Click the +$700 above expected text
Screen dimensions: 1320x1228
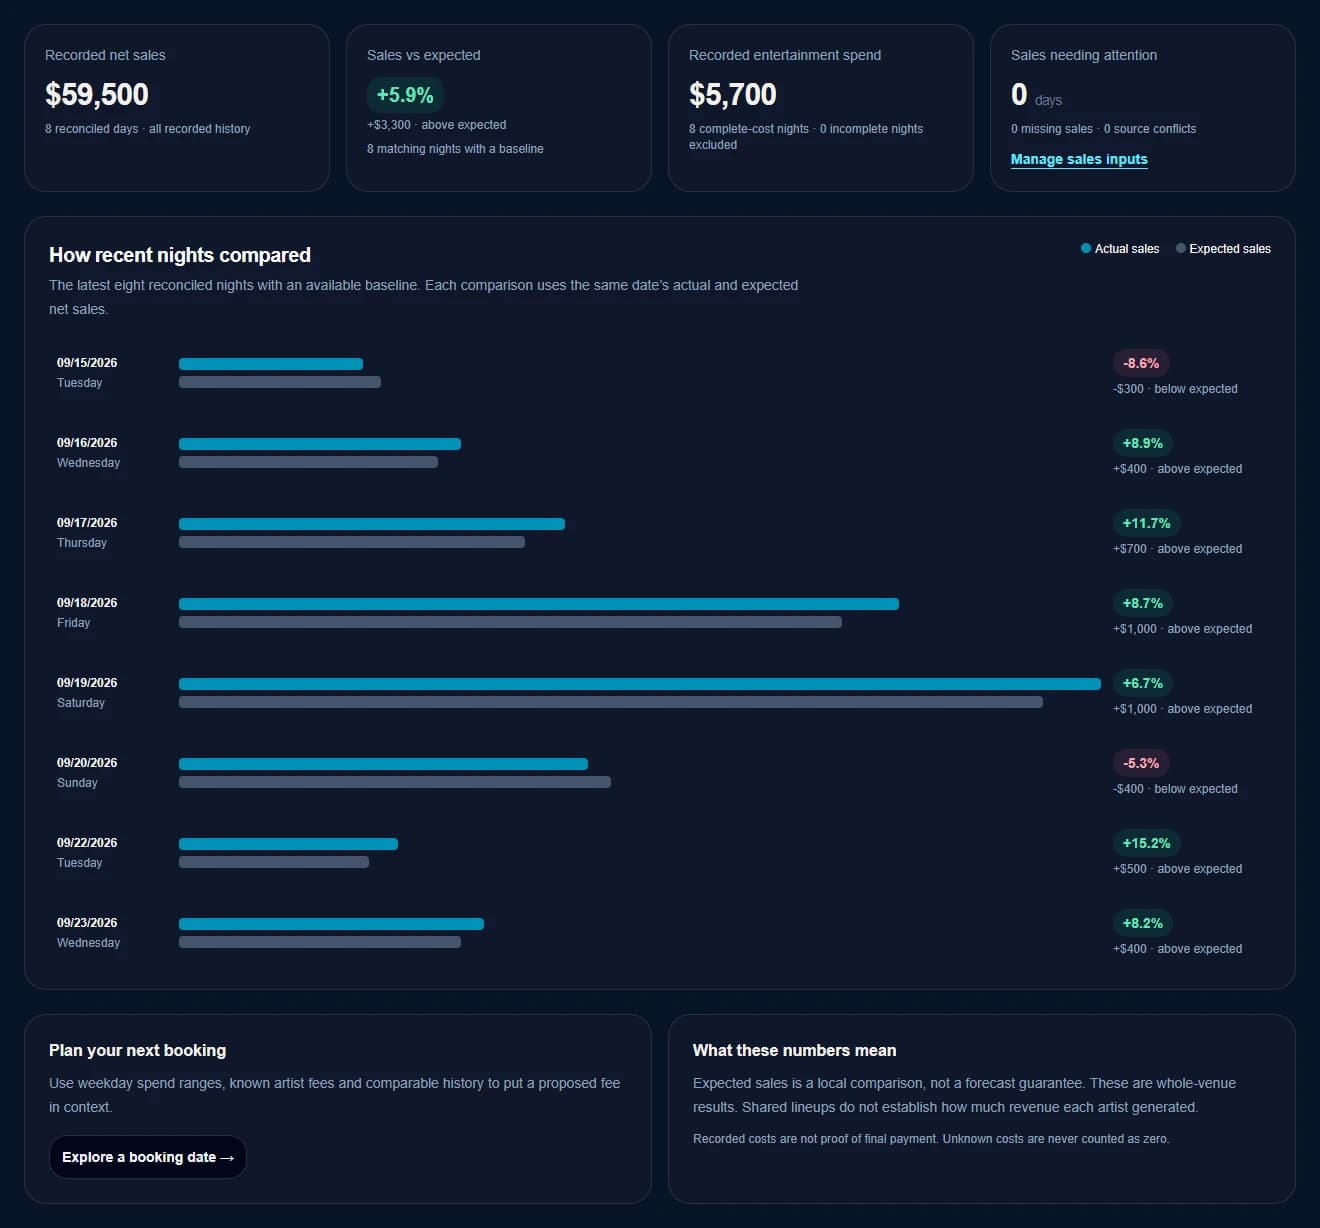pos(1177,549)
